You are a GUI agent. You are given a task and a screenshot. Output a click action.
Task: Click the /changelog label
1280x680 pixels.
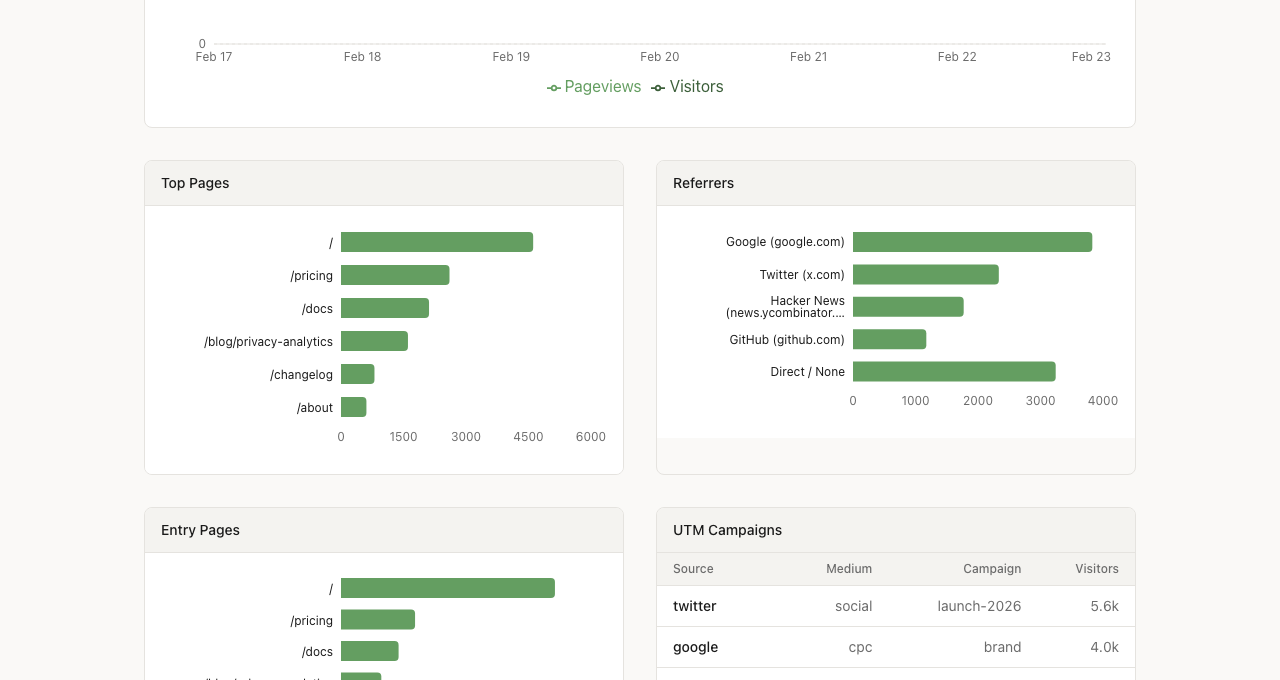click(x=302, y=375)
